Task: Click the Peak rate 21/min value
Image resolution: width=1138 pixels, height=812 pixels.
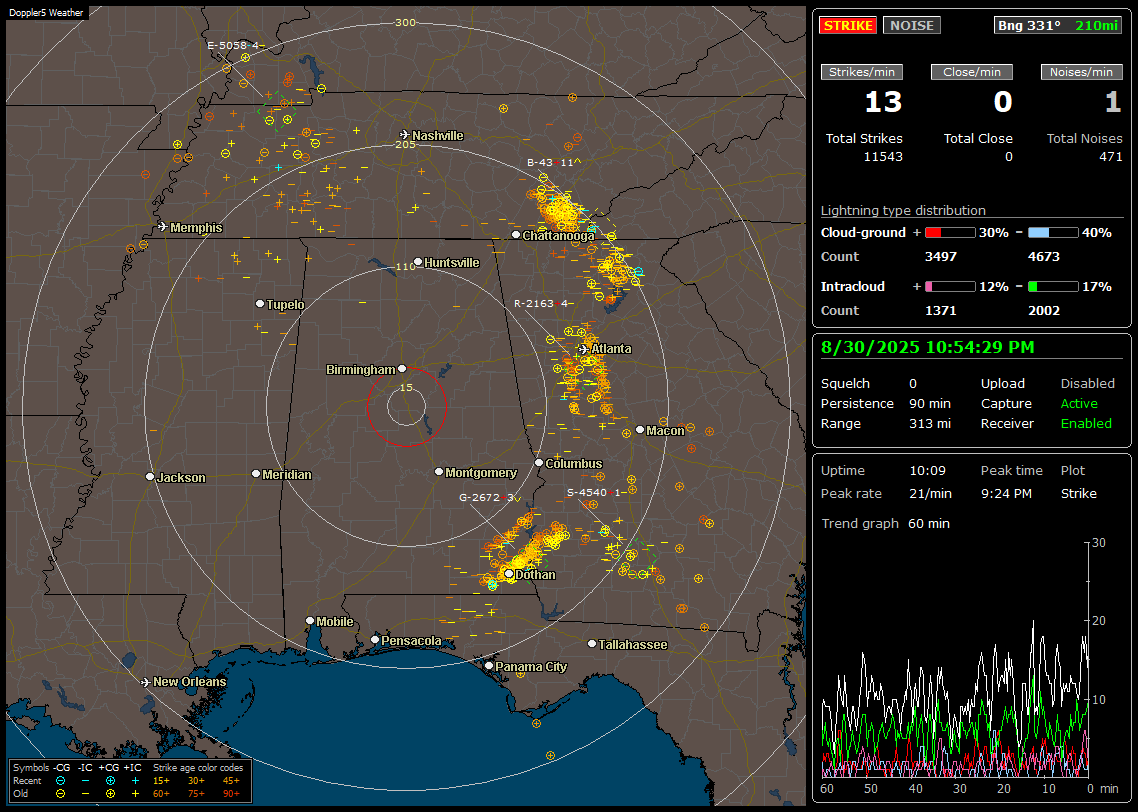Action: pyautogui.click(x=932, y=493)
